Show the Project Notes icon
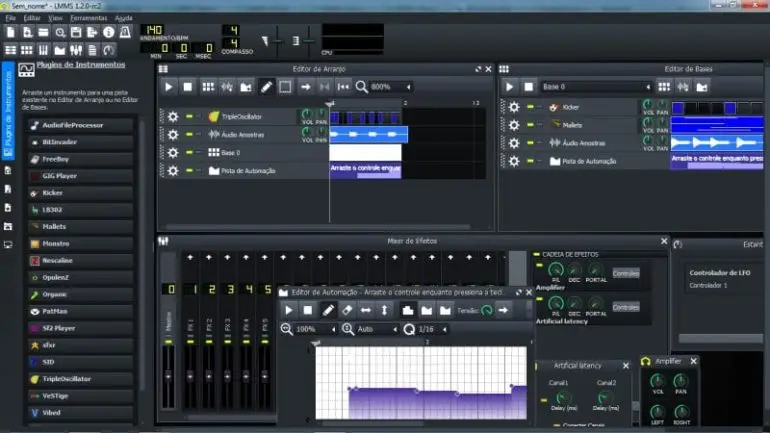 tap(92, 50)
